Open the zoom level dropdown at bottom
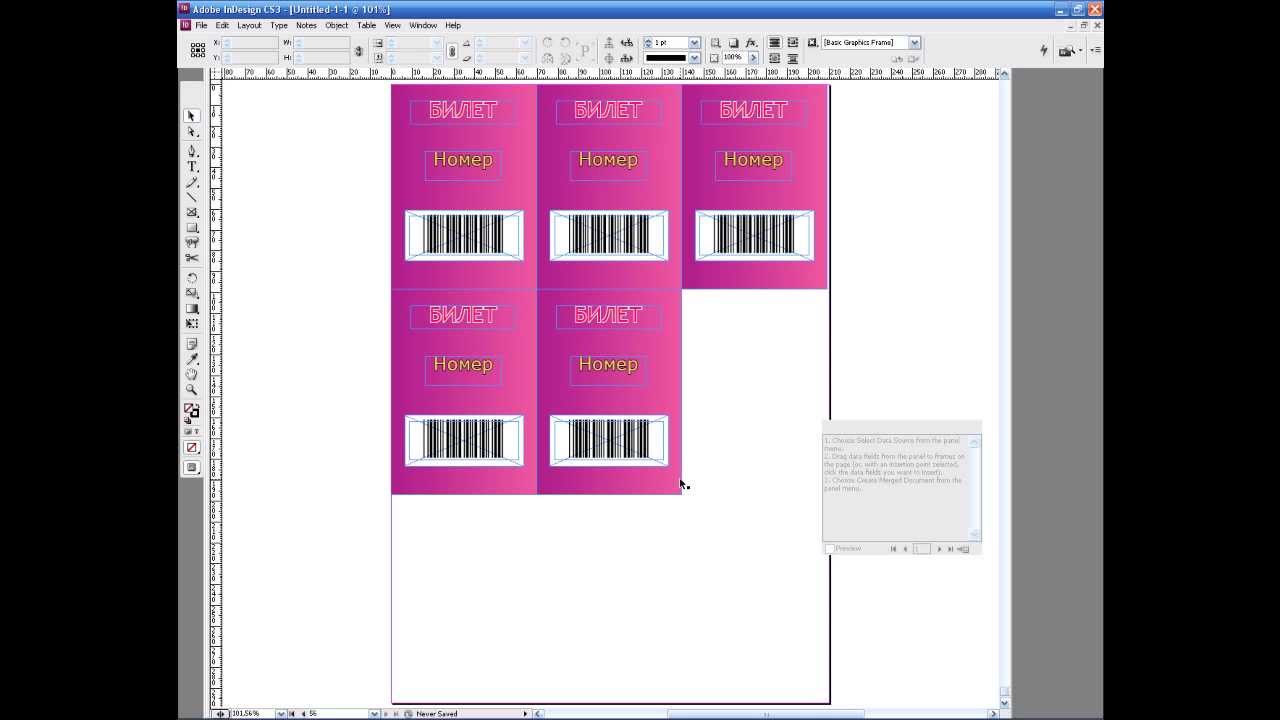 click(280, 714)
